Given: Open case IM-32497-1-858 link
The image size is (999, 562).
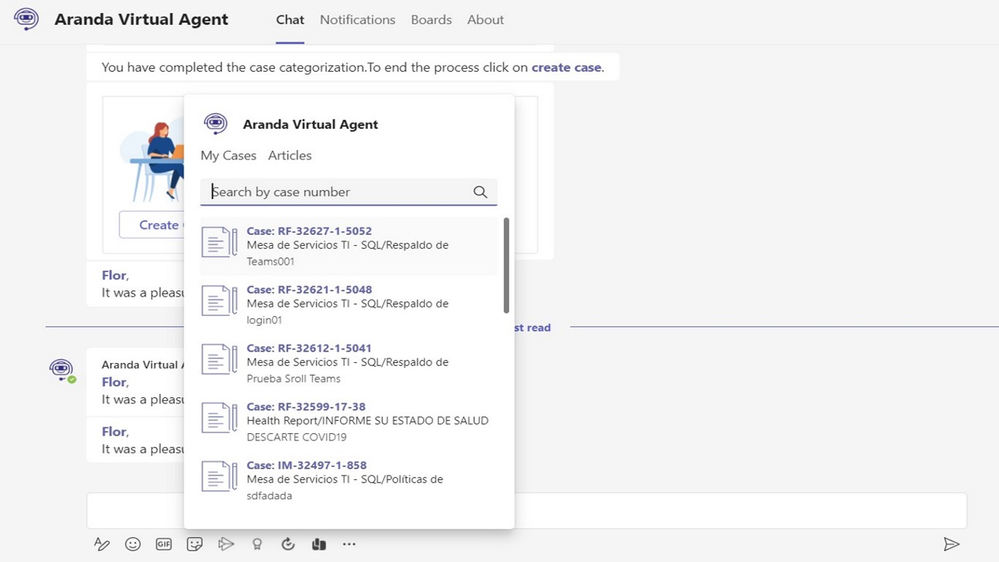Looking at the screenshot, I should [306, 465].
